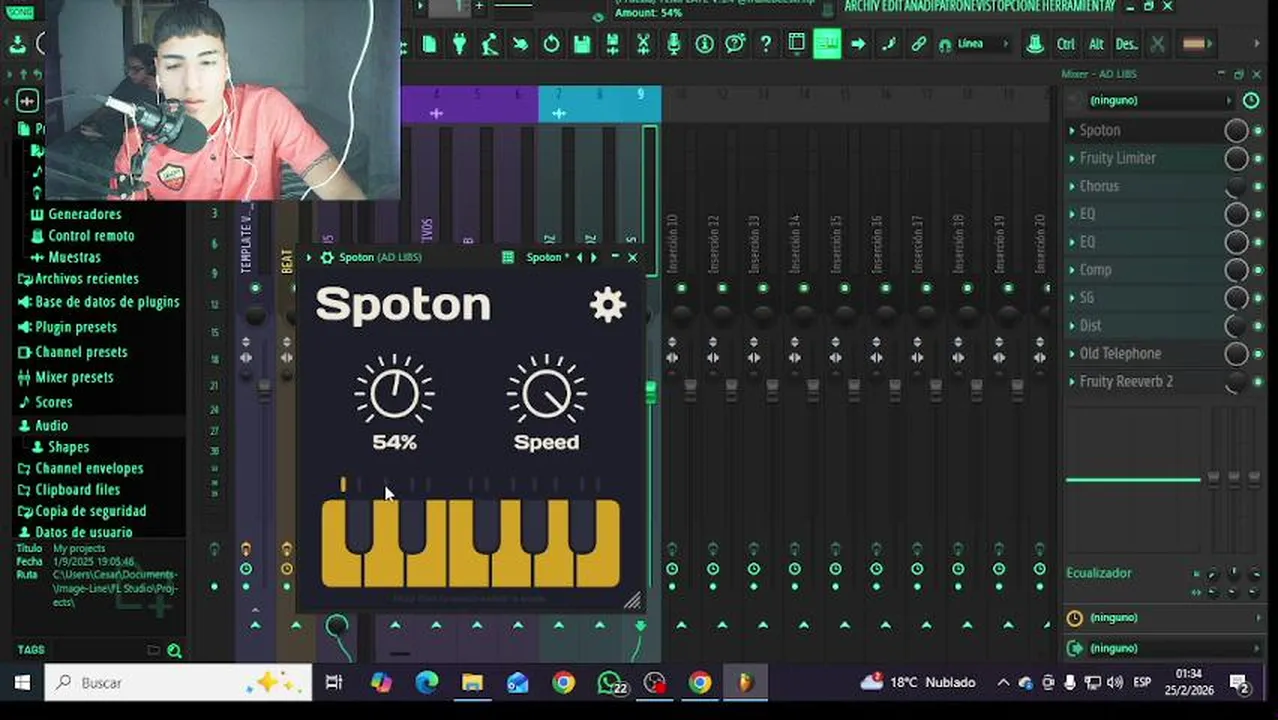Screen dimensions: 1278x720
Task: Open the info circle toolbar icon
Action: [x=705, y=44]
